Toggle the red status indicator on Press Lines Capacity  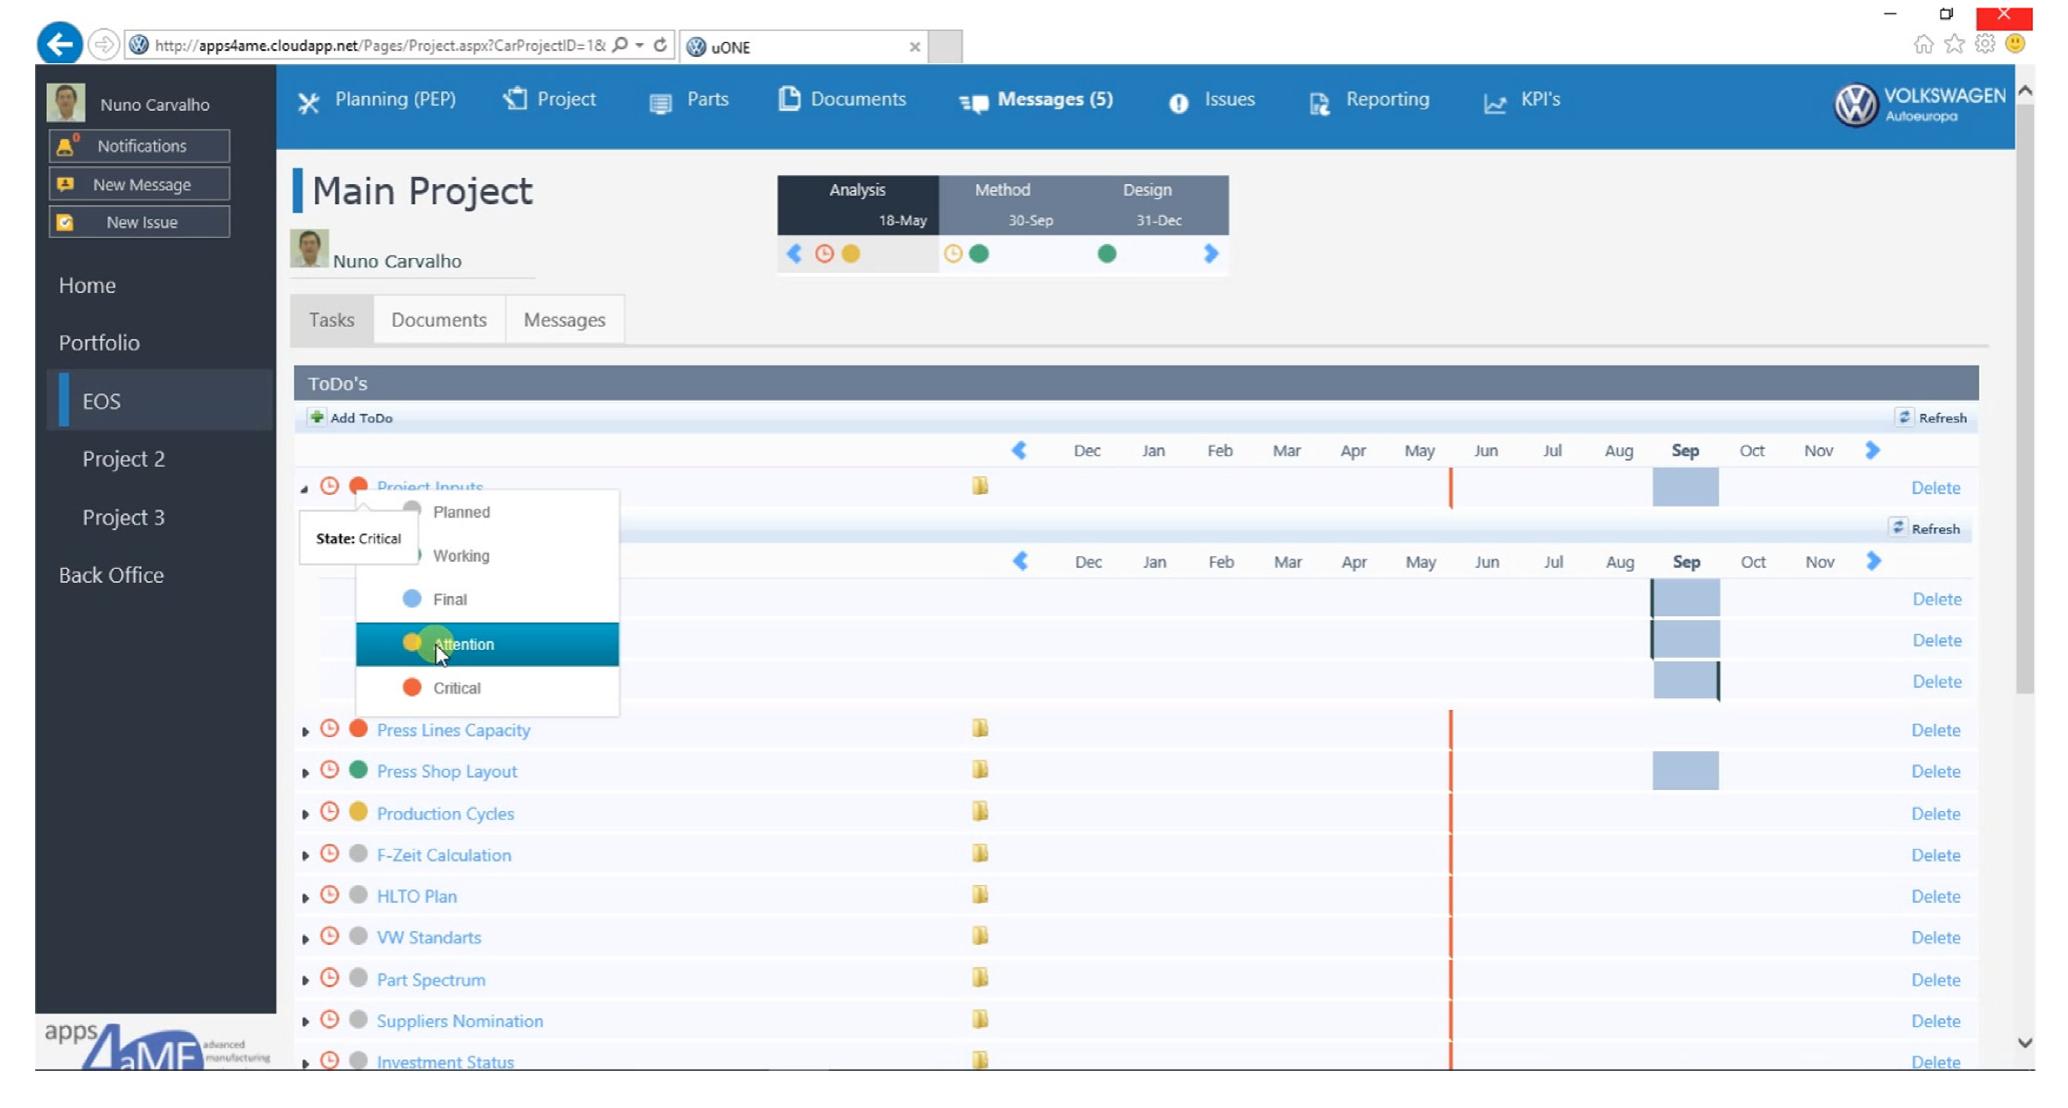point(357,729)
